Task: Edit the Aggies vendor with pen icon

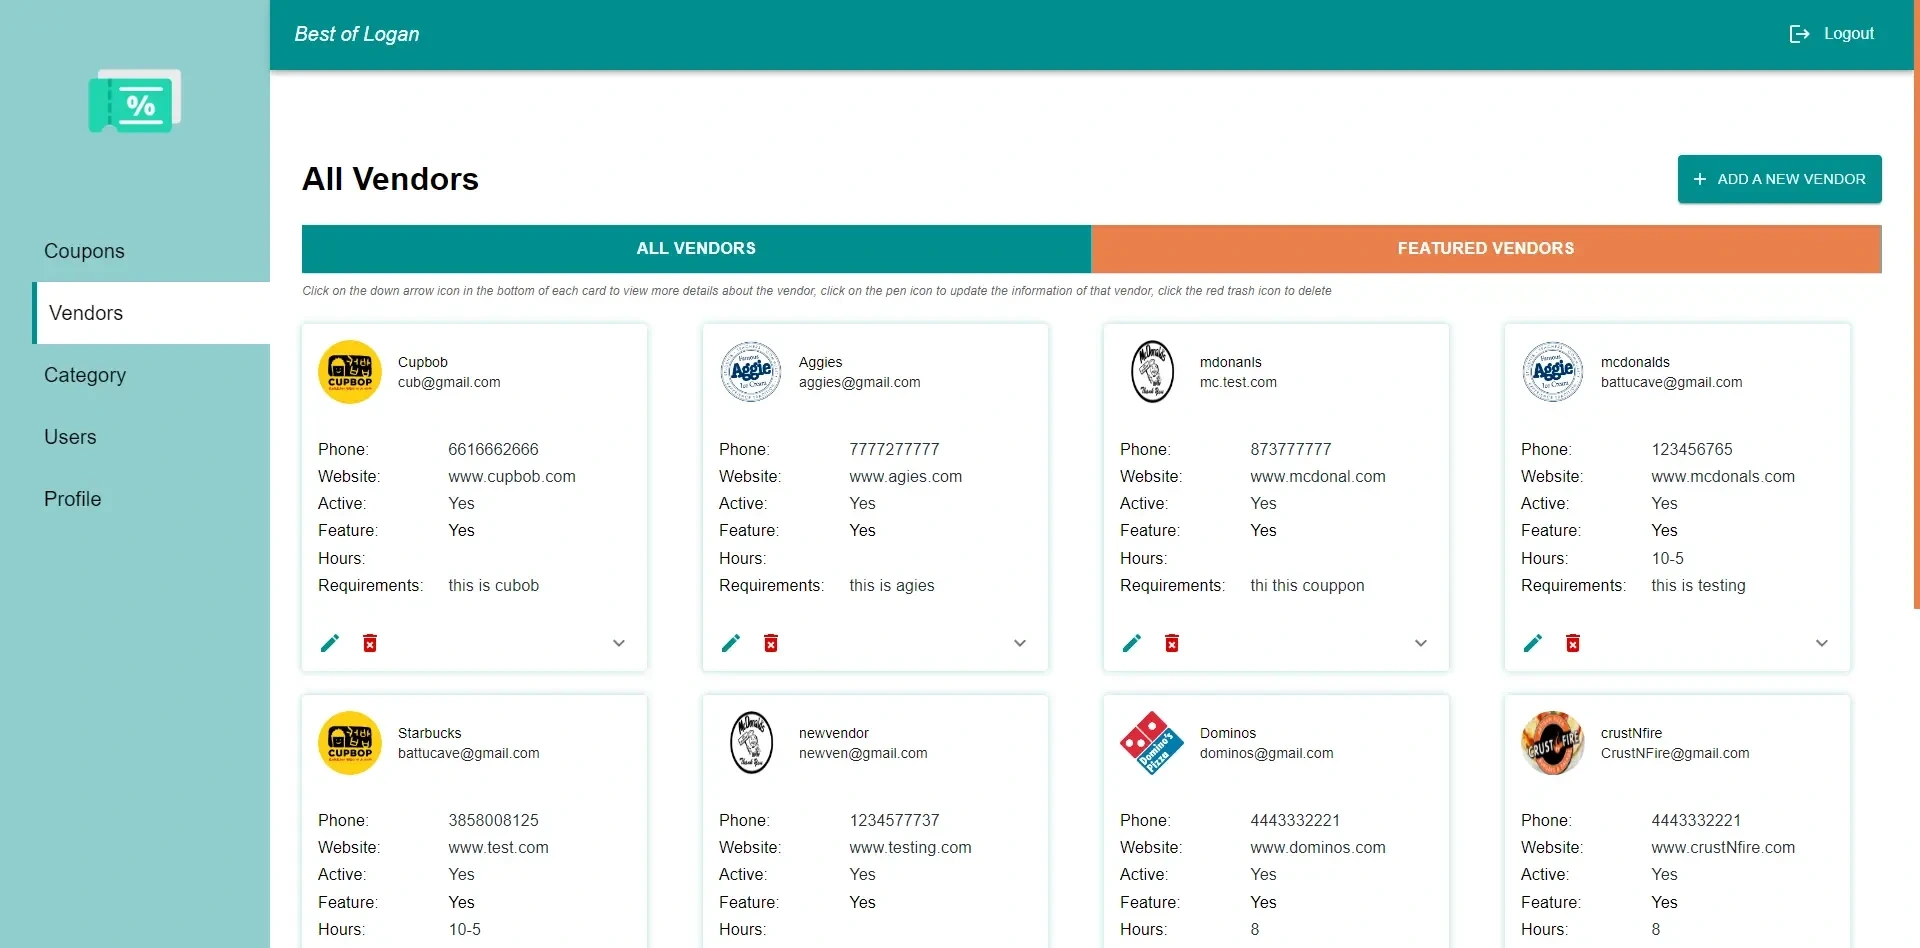Action: click(731, 643)
